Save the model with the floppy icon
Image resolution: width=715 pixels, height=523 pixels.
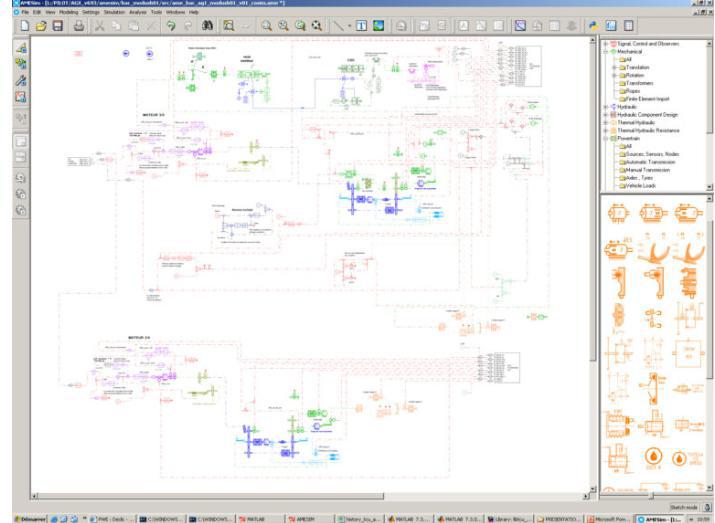point(57,26)
